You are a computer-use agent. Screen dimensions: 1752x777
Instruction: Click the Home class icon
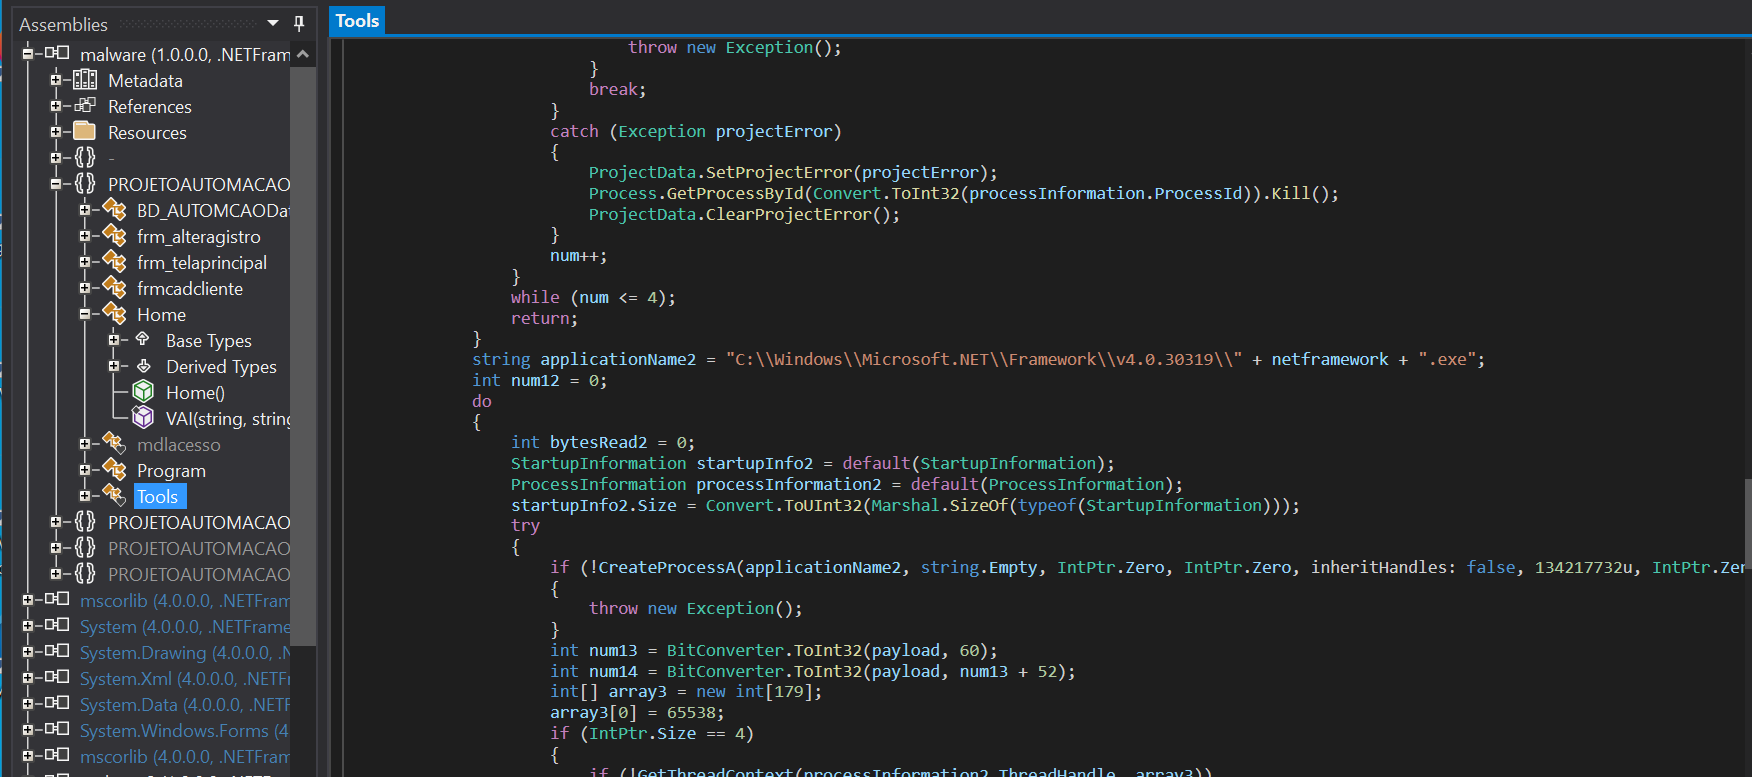(114, 313)
